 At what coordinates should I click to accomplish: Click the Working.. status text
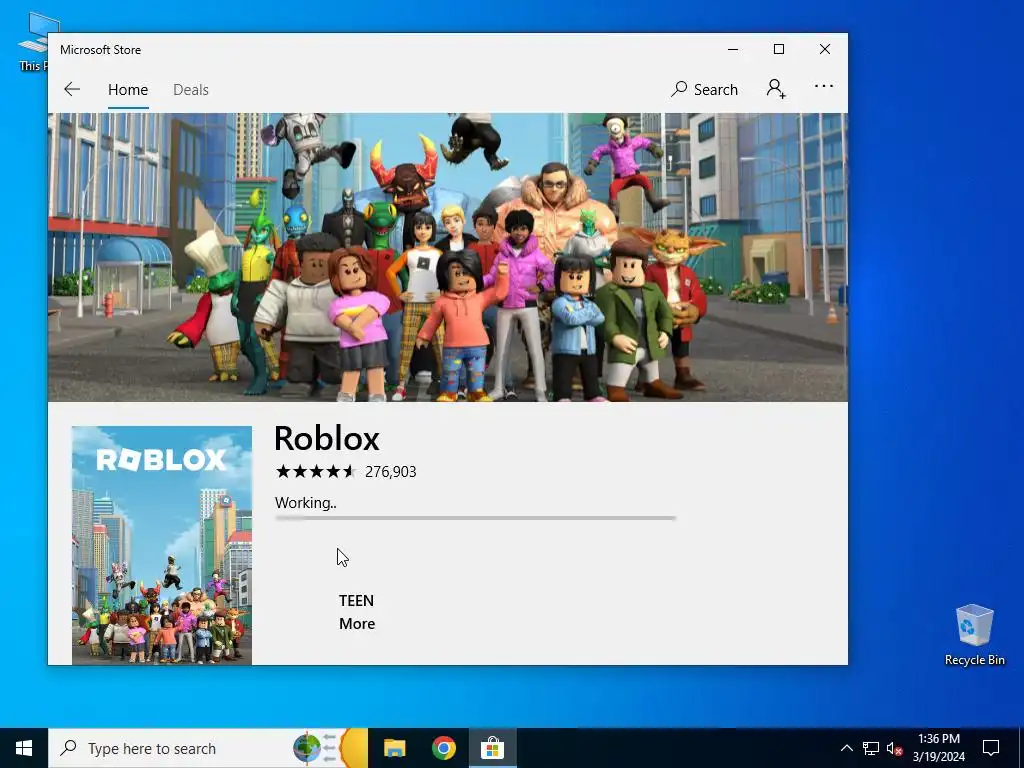306,503
